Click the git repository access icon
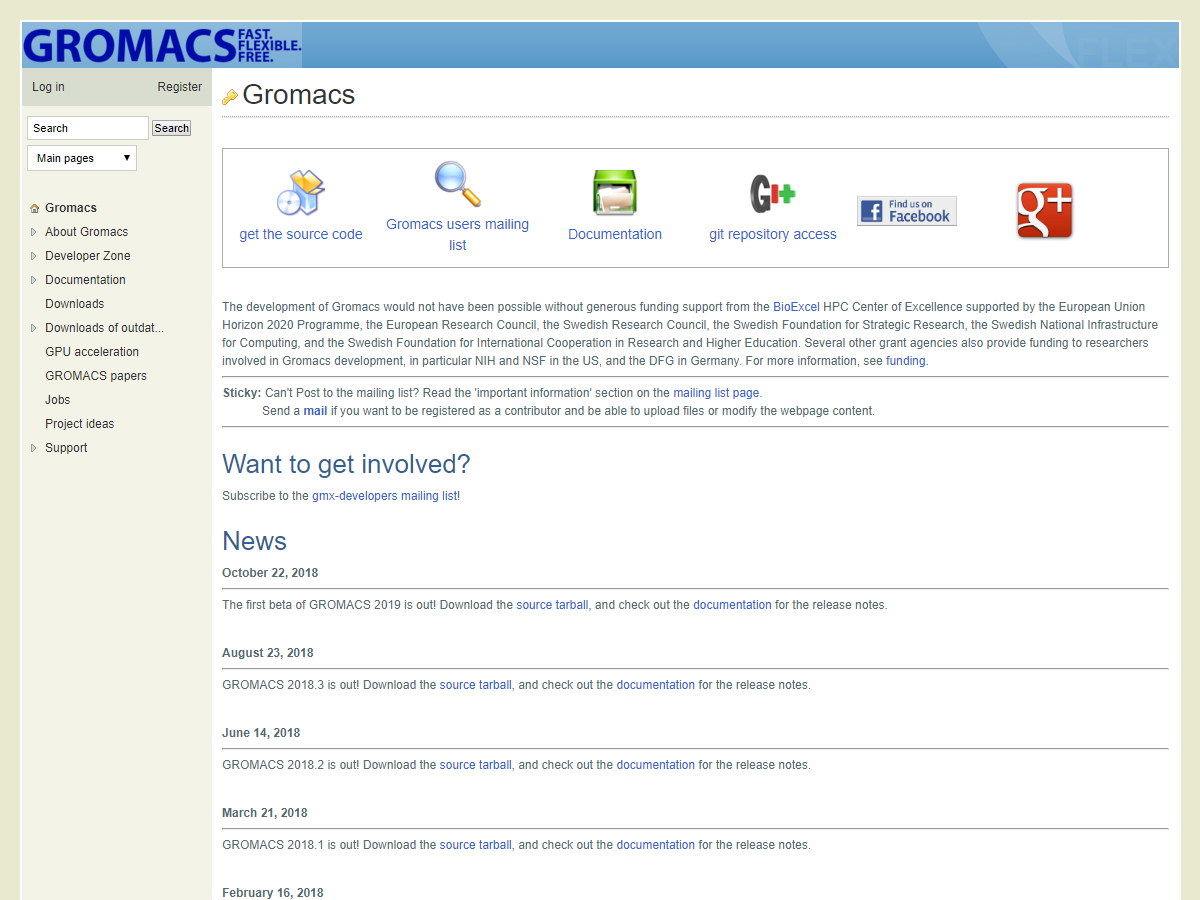The image size is (1200, 900). 772,193
